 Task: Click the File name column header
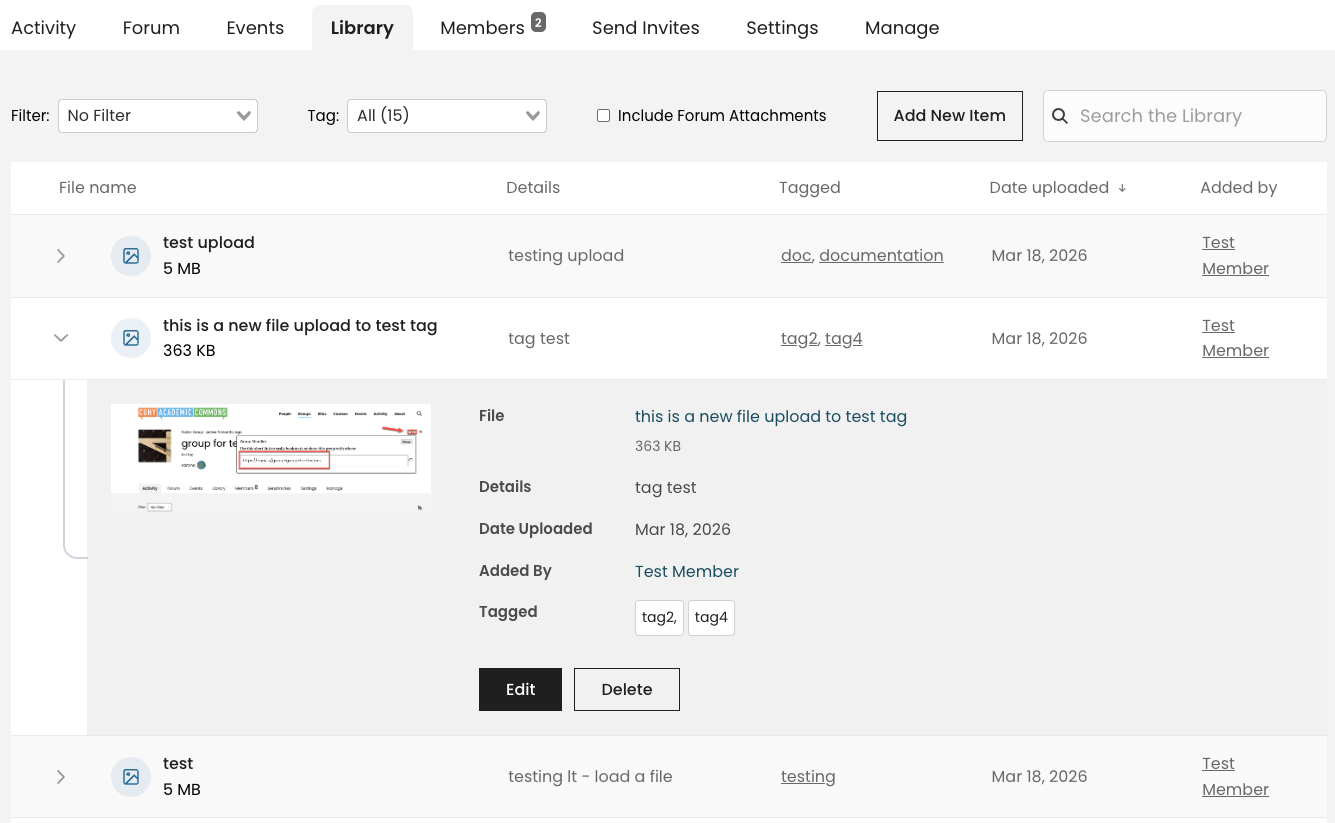(97, 188)
